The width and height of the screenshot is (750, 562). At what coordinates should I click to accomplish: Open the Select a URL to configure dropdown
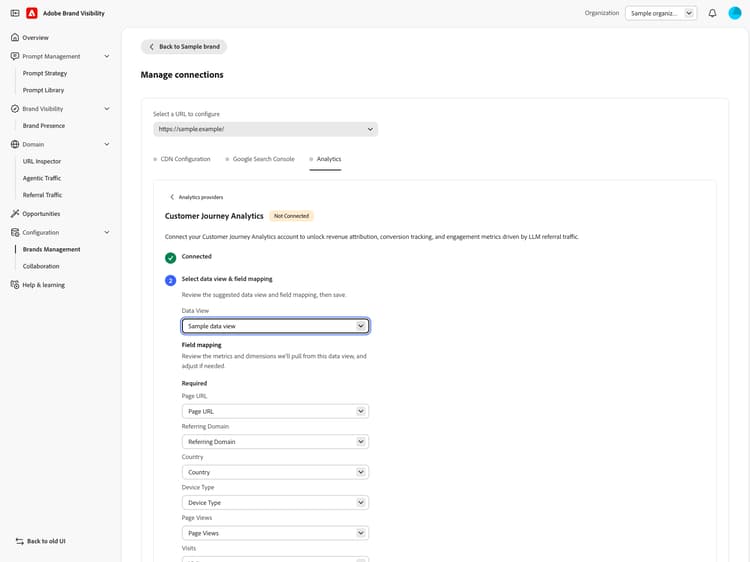click(x=265, y=129)
